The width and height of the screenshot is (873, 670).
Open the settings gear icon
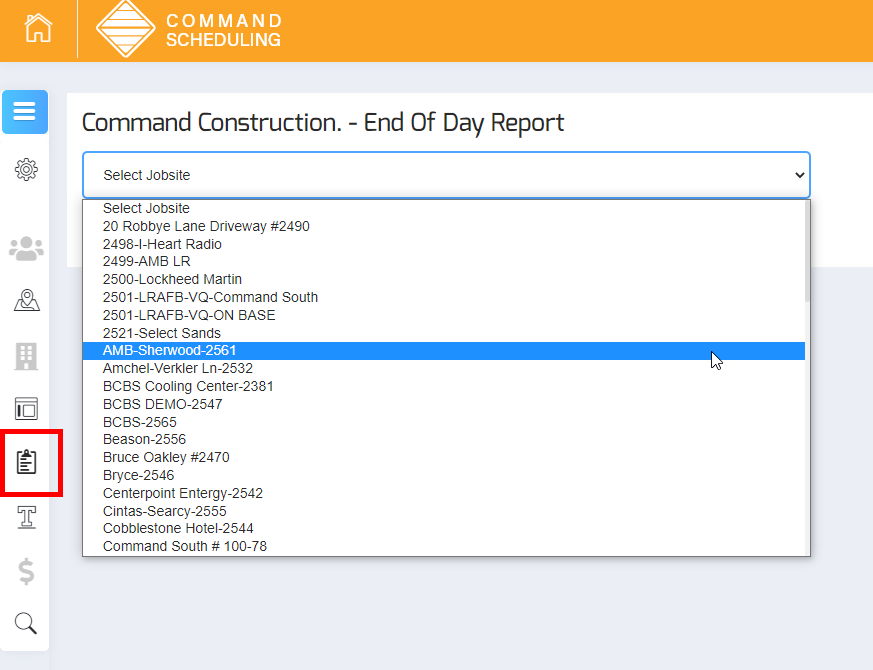point(26,170)
